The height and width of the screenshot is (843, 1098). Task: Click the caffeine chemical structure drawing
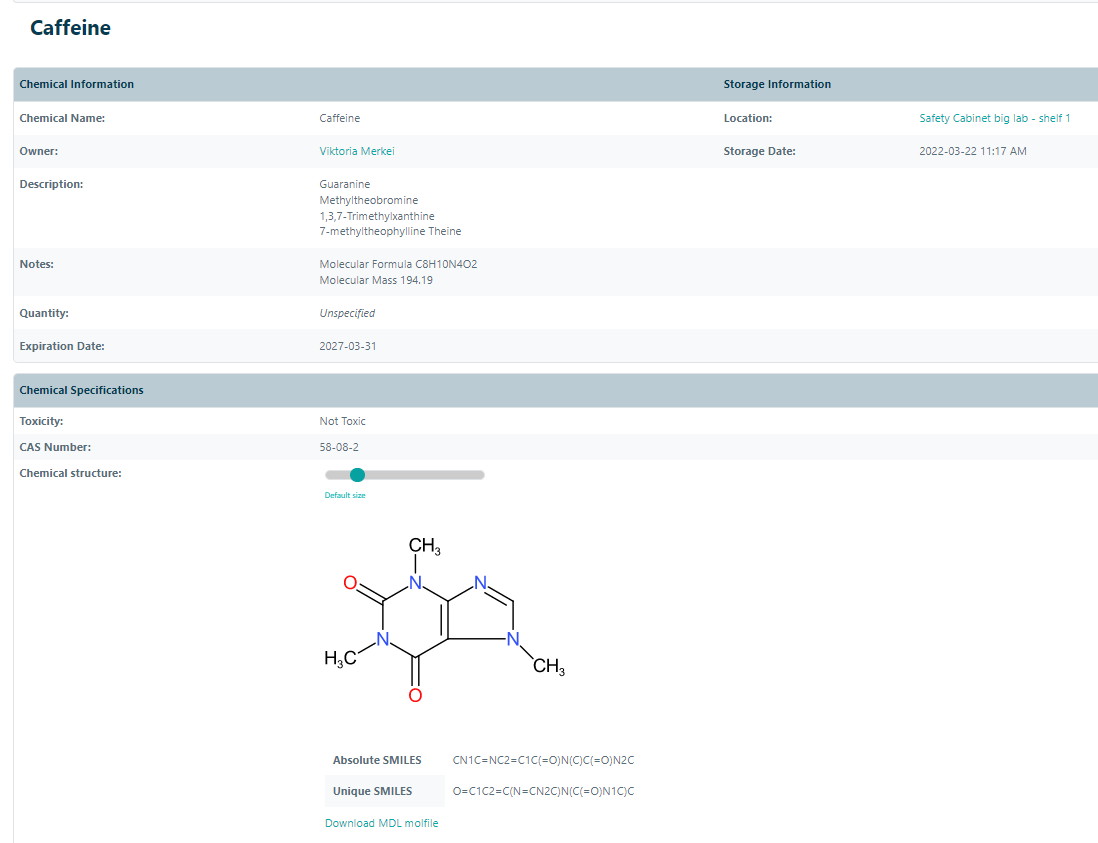440,620
